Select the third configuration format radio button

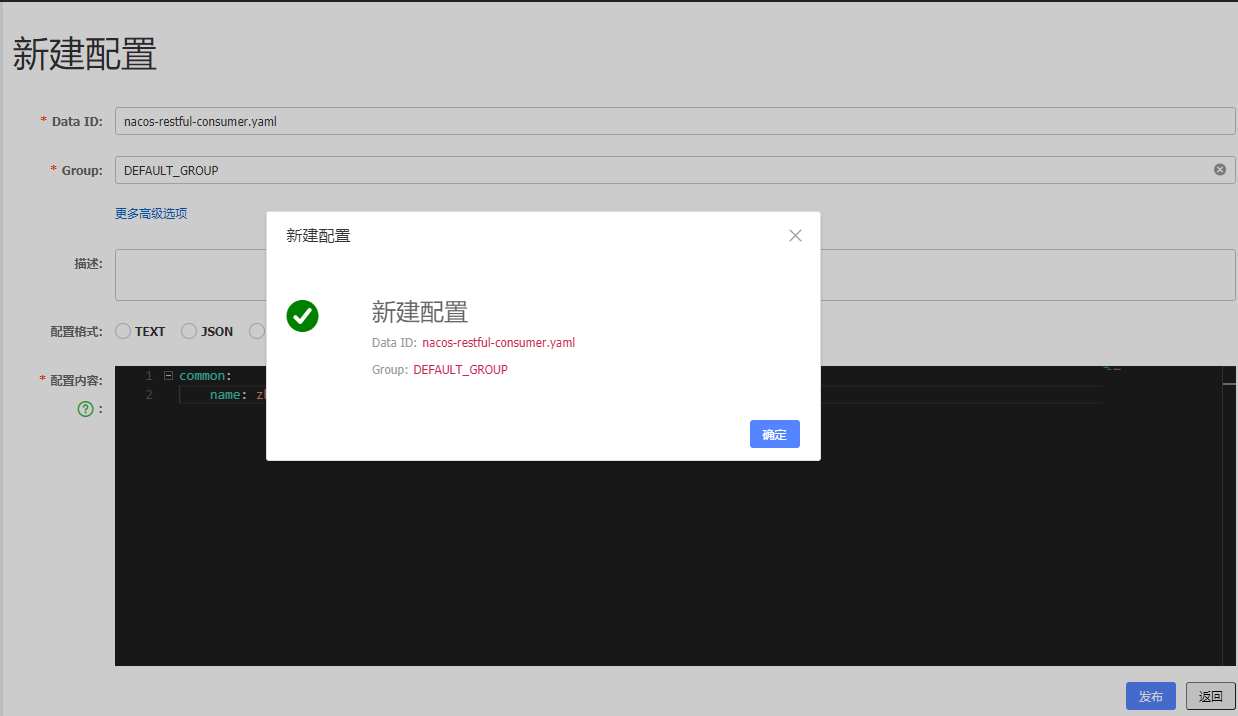coord(256,331)
